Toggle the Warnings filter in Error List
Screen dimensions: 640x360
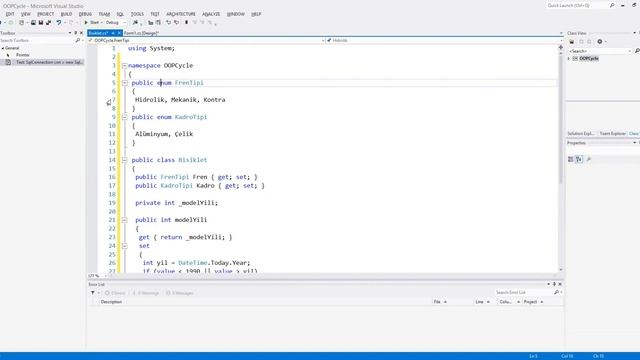[x=146, y=293]
